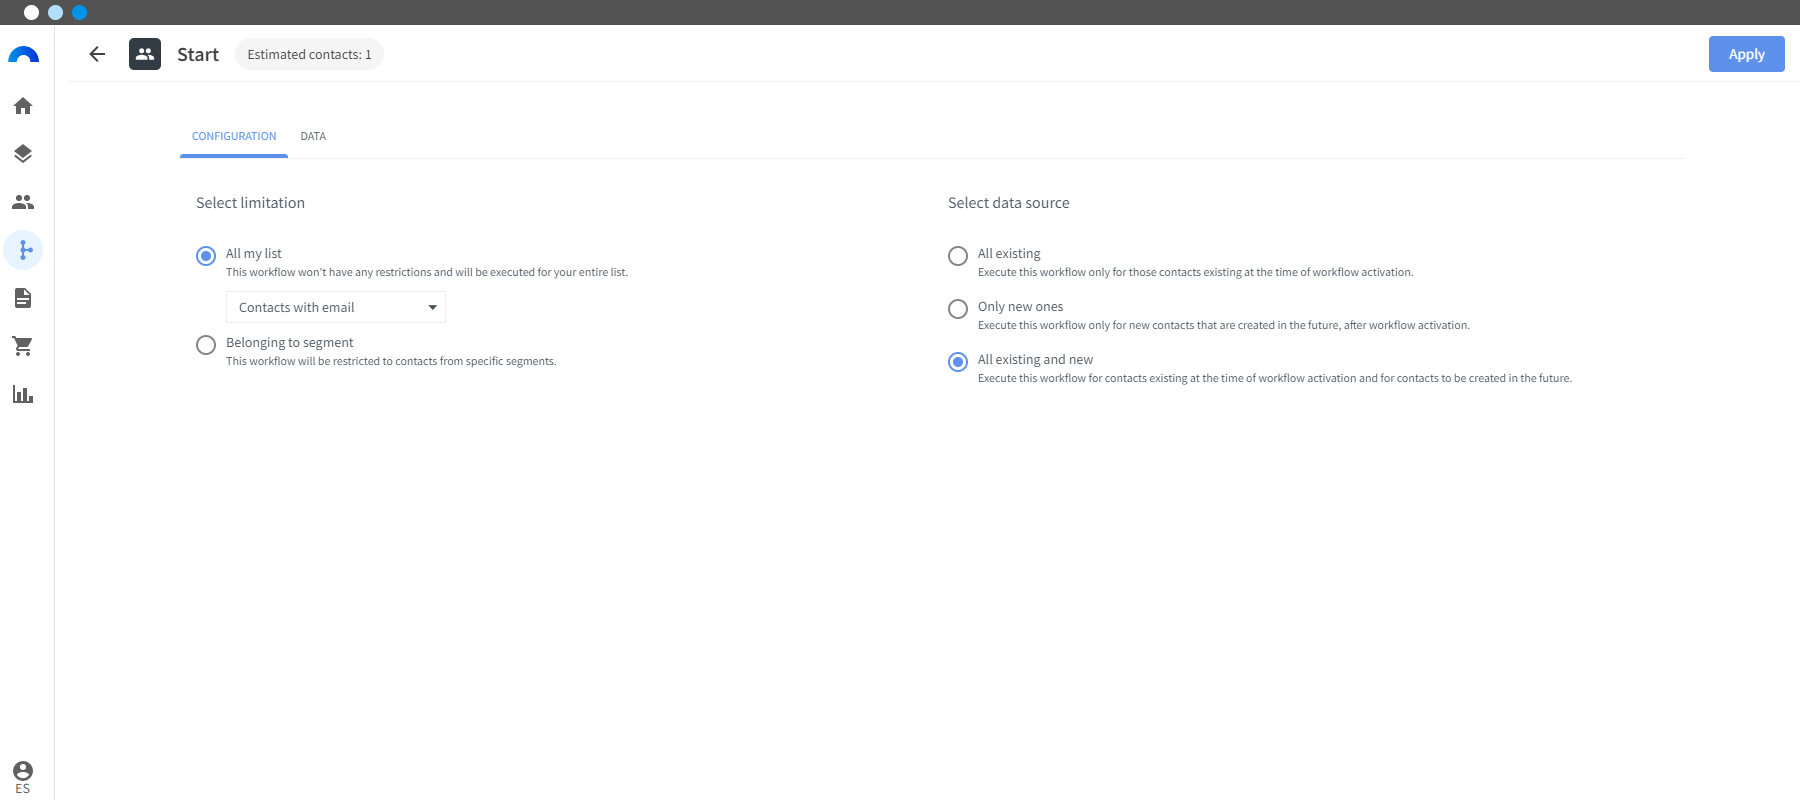
Task: Switch to the CONFIGURATION tab
Action: [x=234, y=136]
